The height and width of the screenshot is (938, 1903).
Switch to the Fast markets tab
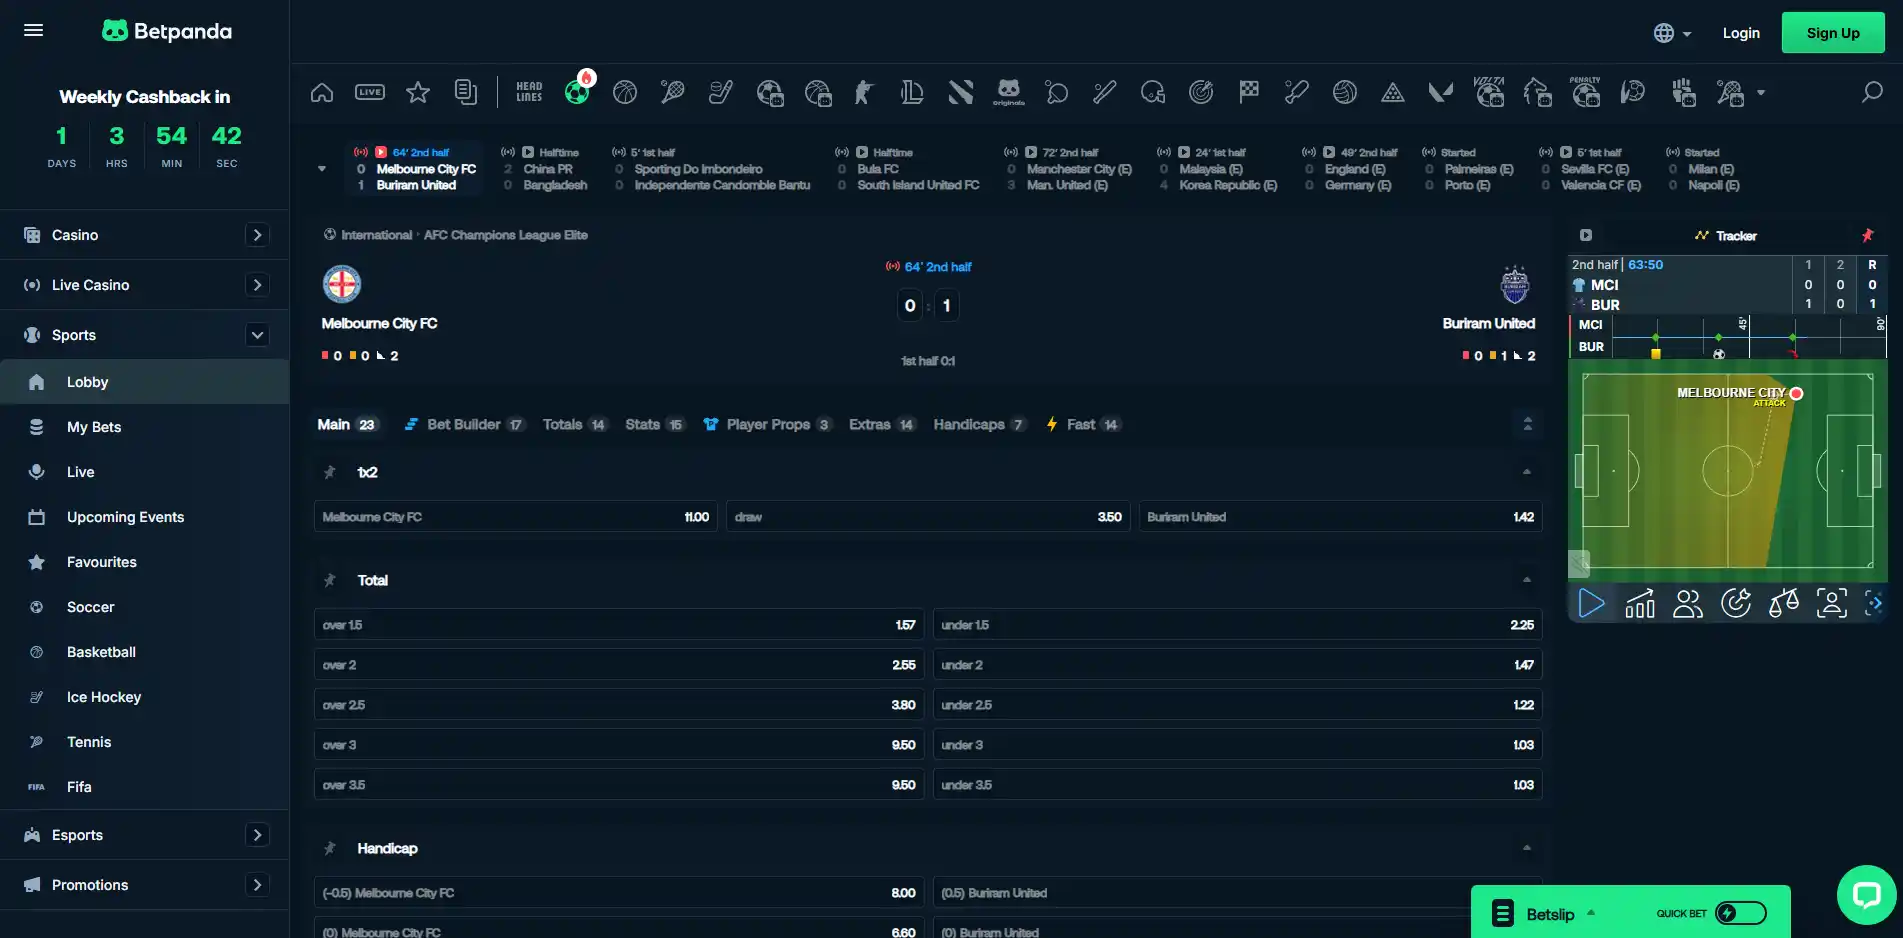(x=1083, y=425)
